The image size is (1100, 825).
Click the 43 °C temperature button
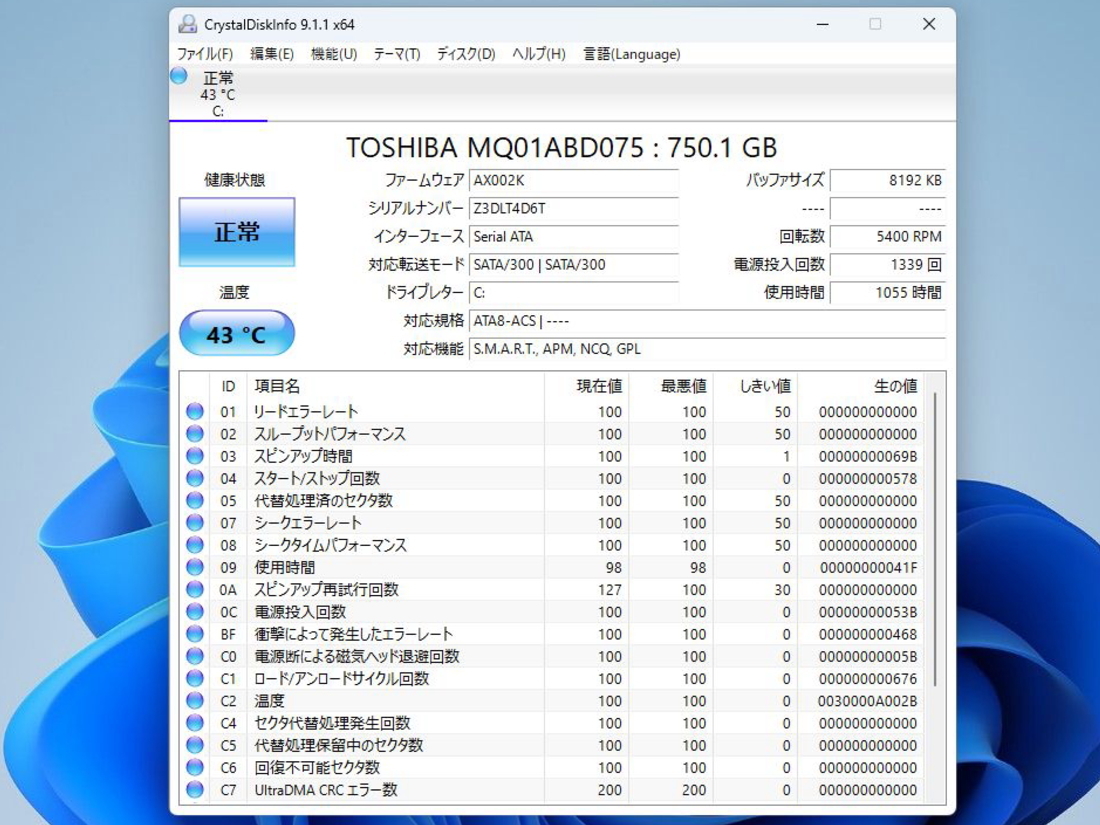(237, 333)
